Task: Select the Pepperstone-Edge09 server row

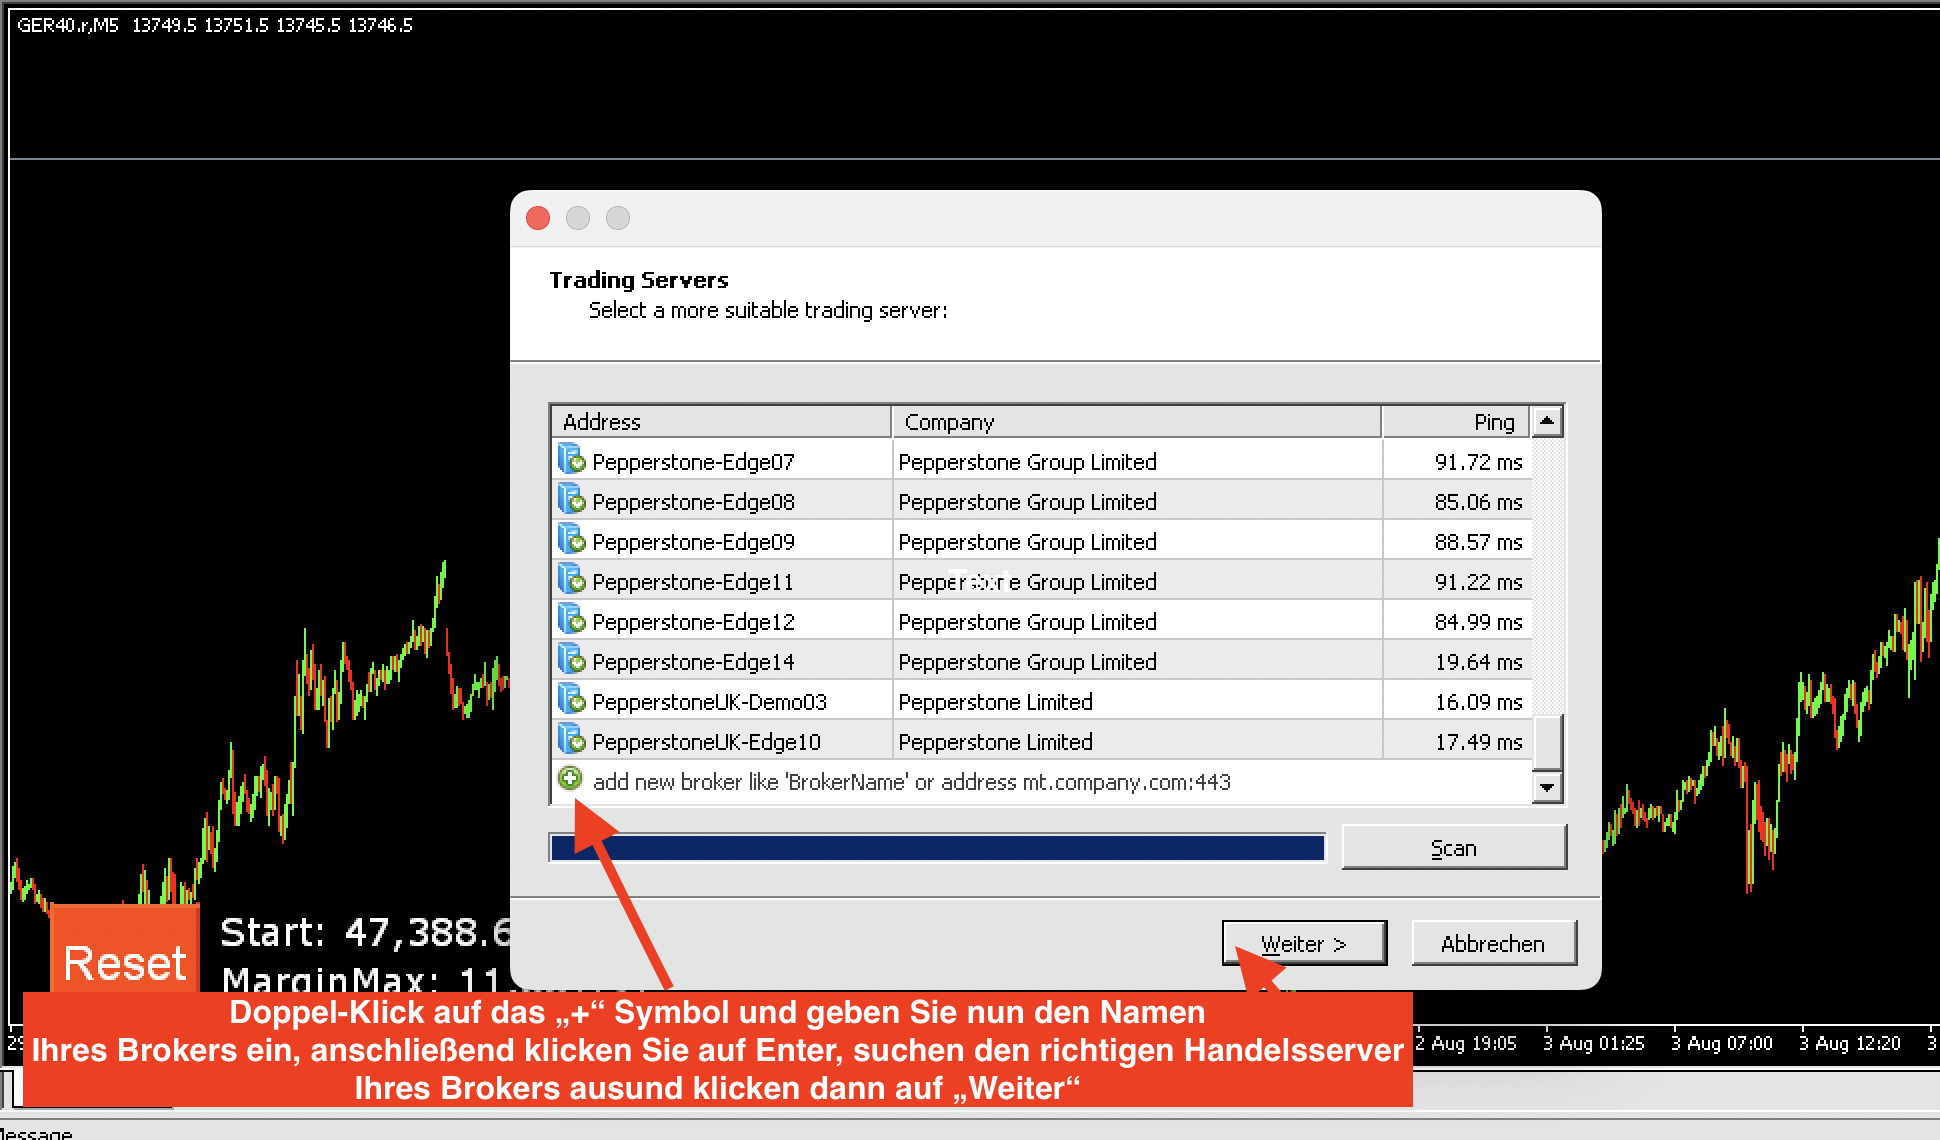Action: click(1041, 540)
